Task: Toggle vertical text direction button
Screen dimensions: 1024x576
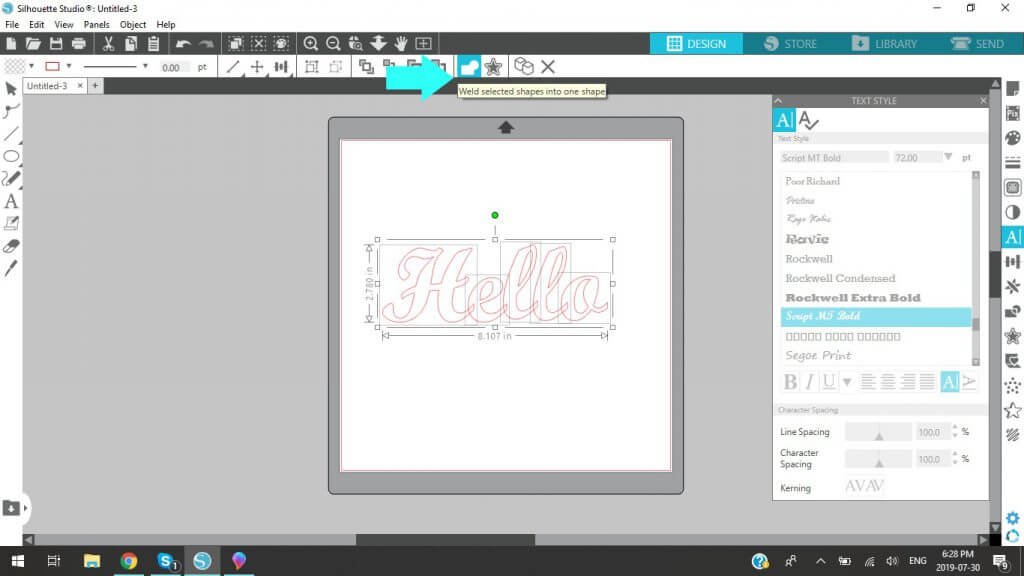Action: tap(969, 381)
